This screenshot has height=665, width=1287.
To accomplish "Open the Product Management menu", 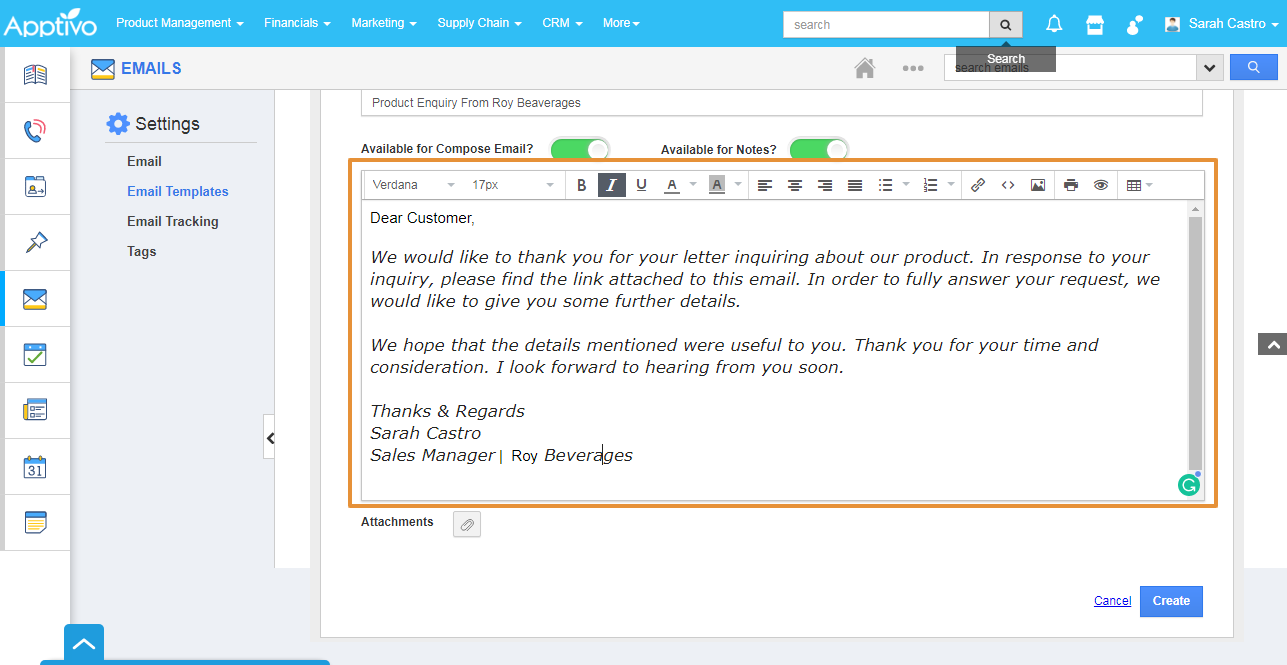I will tap(180, 23).
